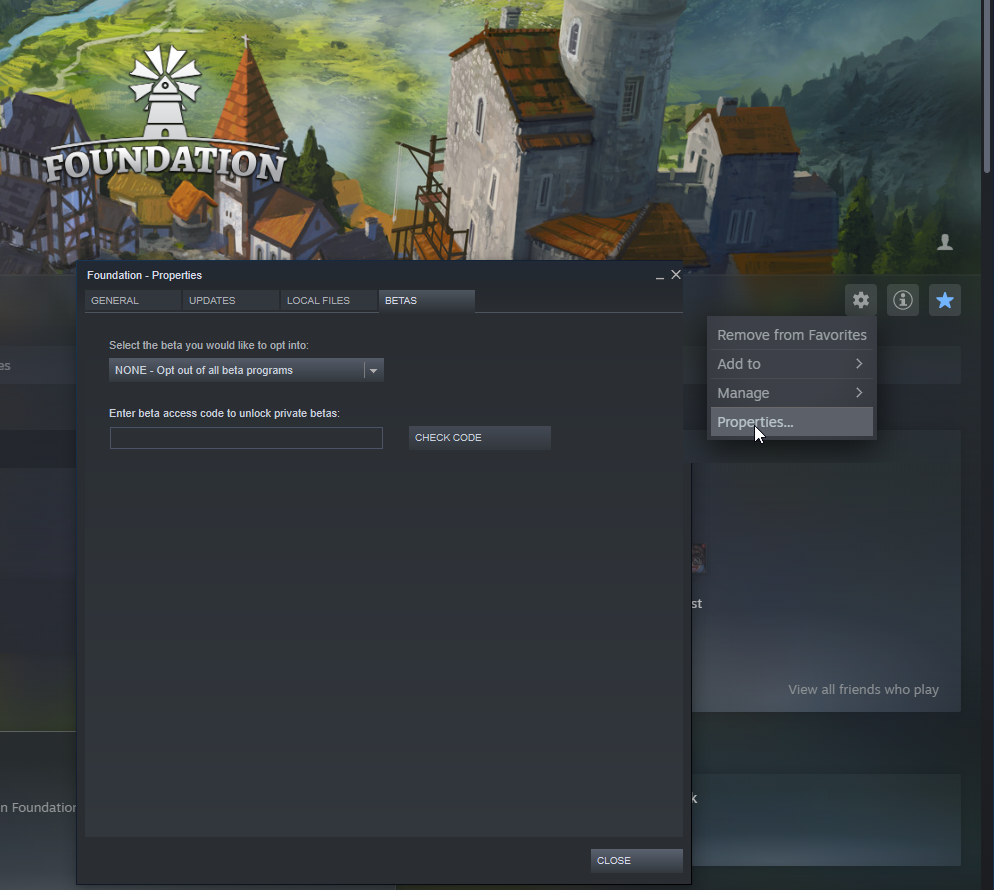This screenshot has width=994, height=890.
Task: Expand the Add to submenu
Action: pos(792,364)
